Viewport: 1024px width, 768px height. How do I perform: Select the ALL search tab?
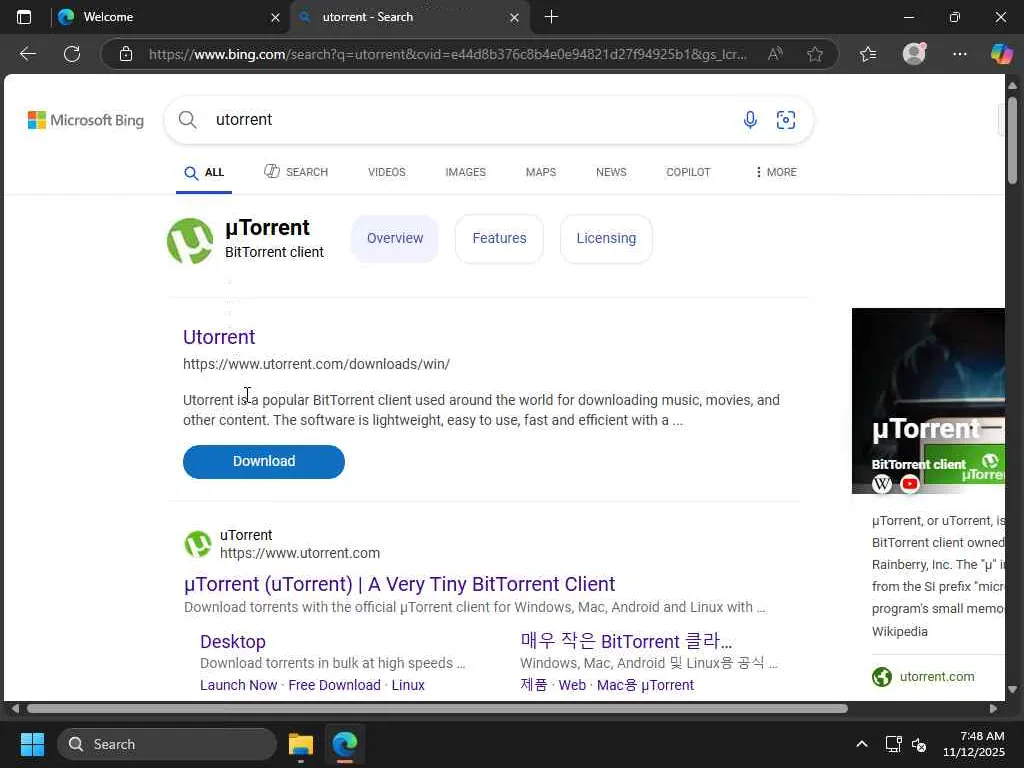coord(204,172)
